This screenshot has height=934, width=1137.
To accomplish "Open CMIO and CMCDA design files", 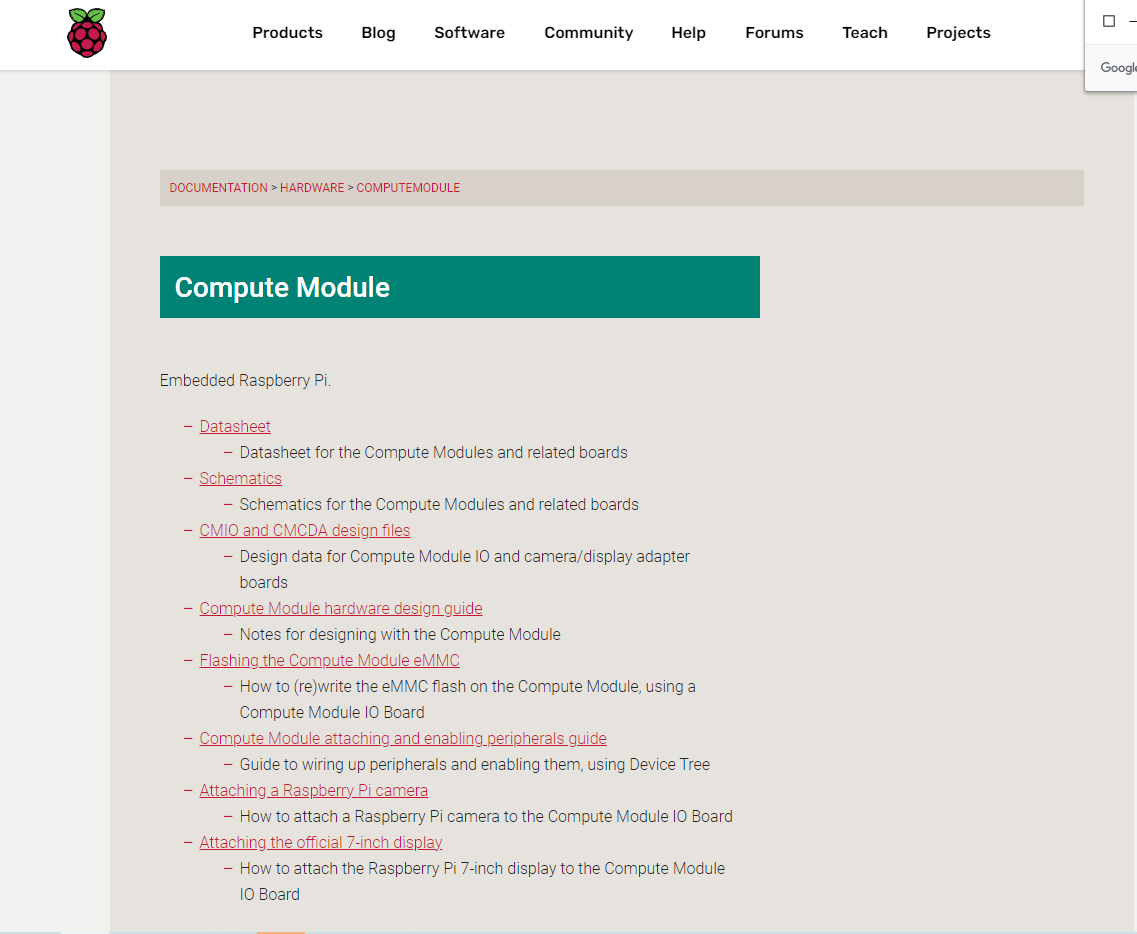I will (305, 531).
